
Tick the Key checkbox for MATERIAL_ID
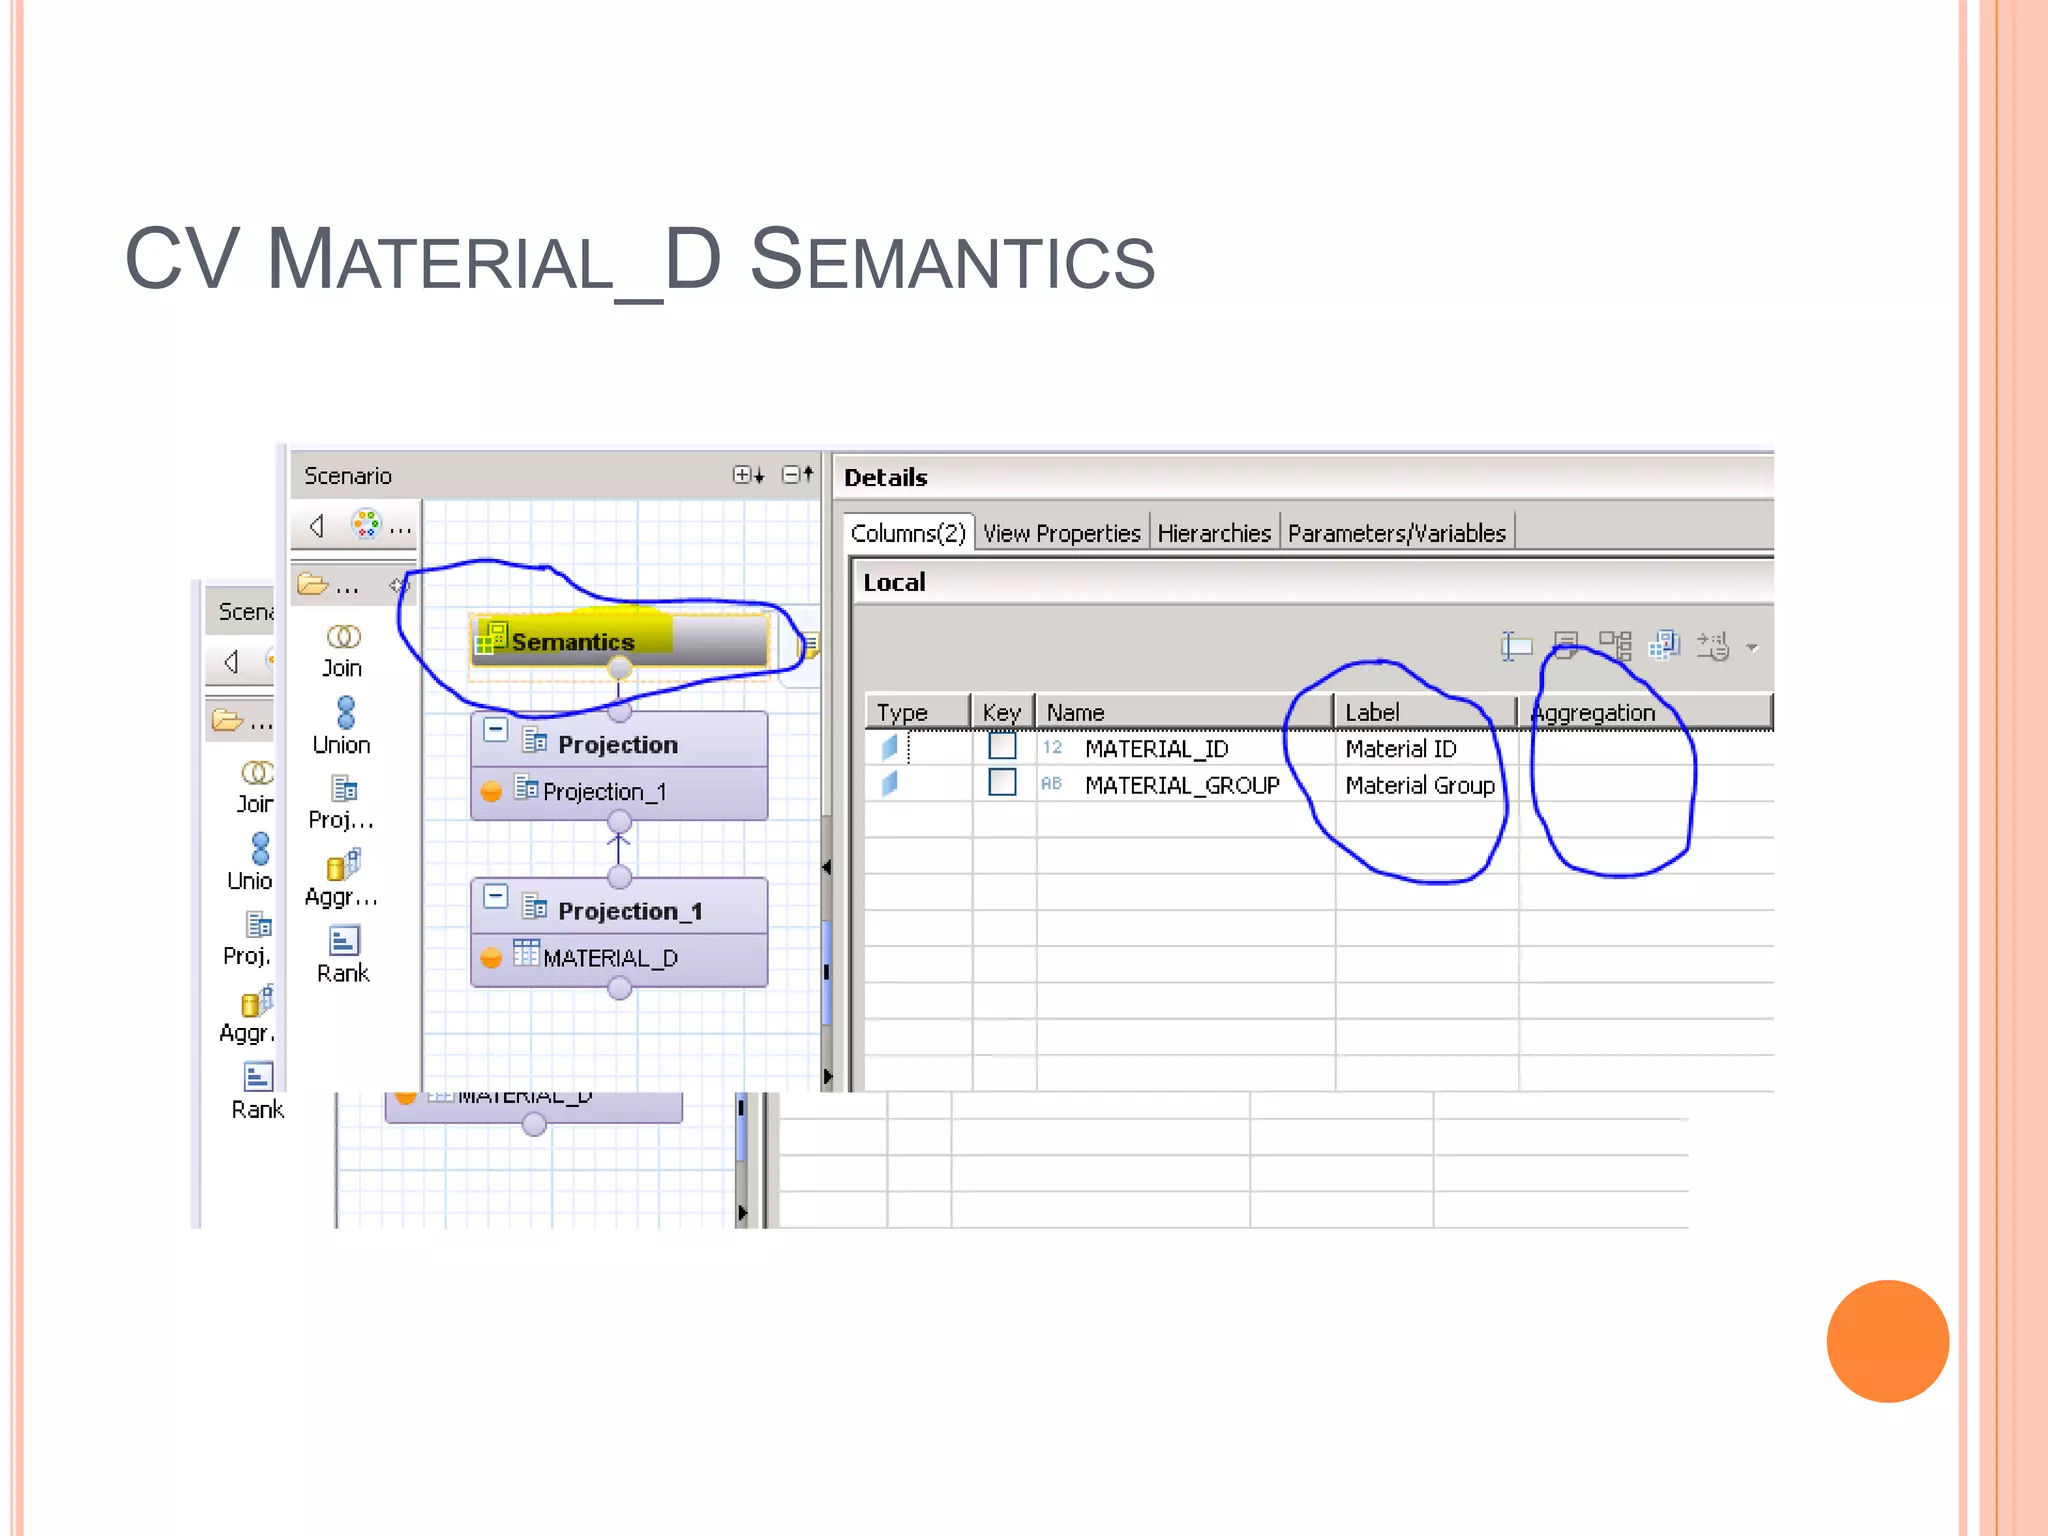point(1002,746)
